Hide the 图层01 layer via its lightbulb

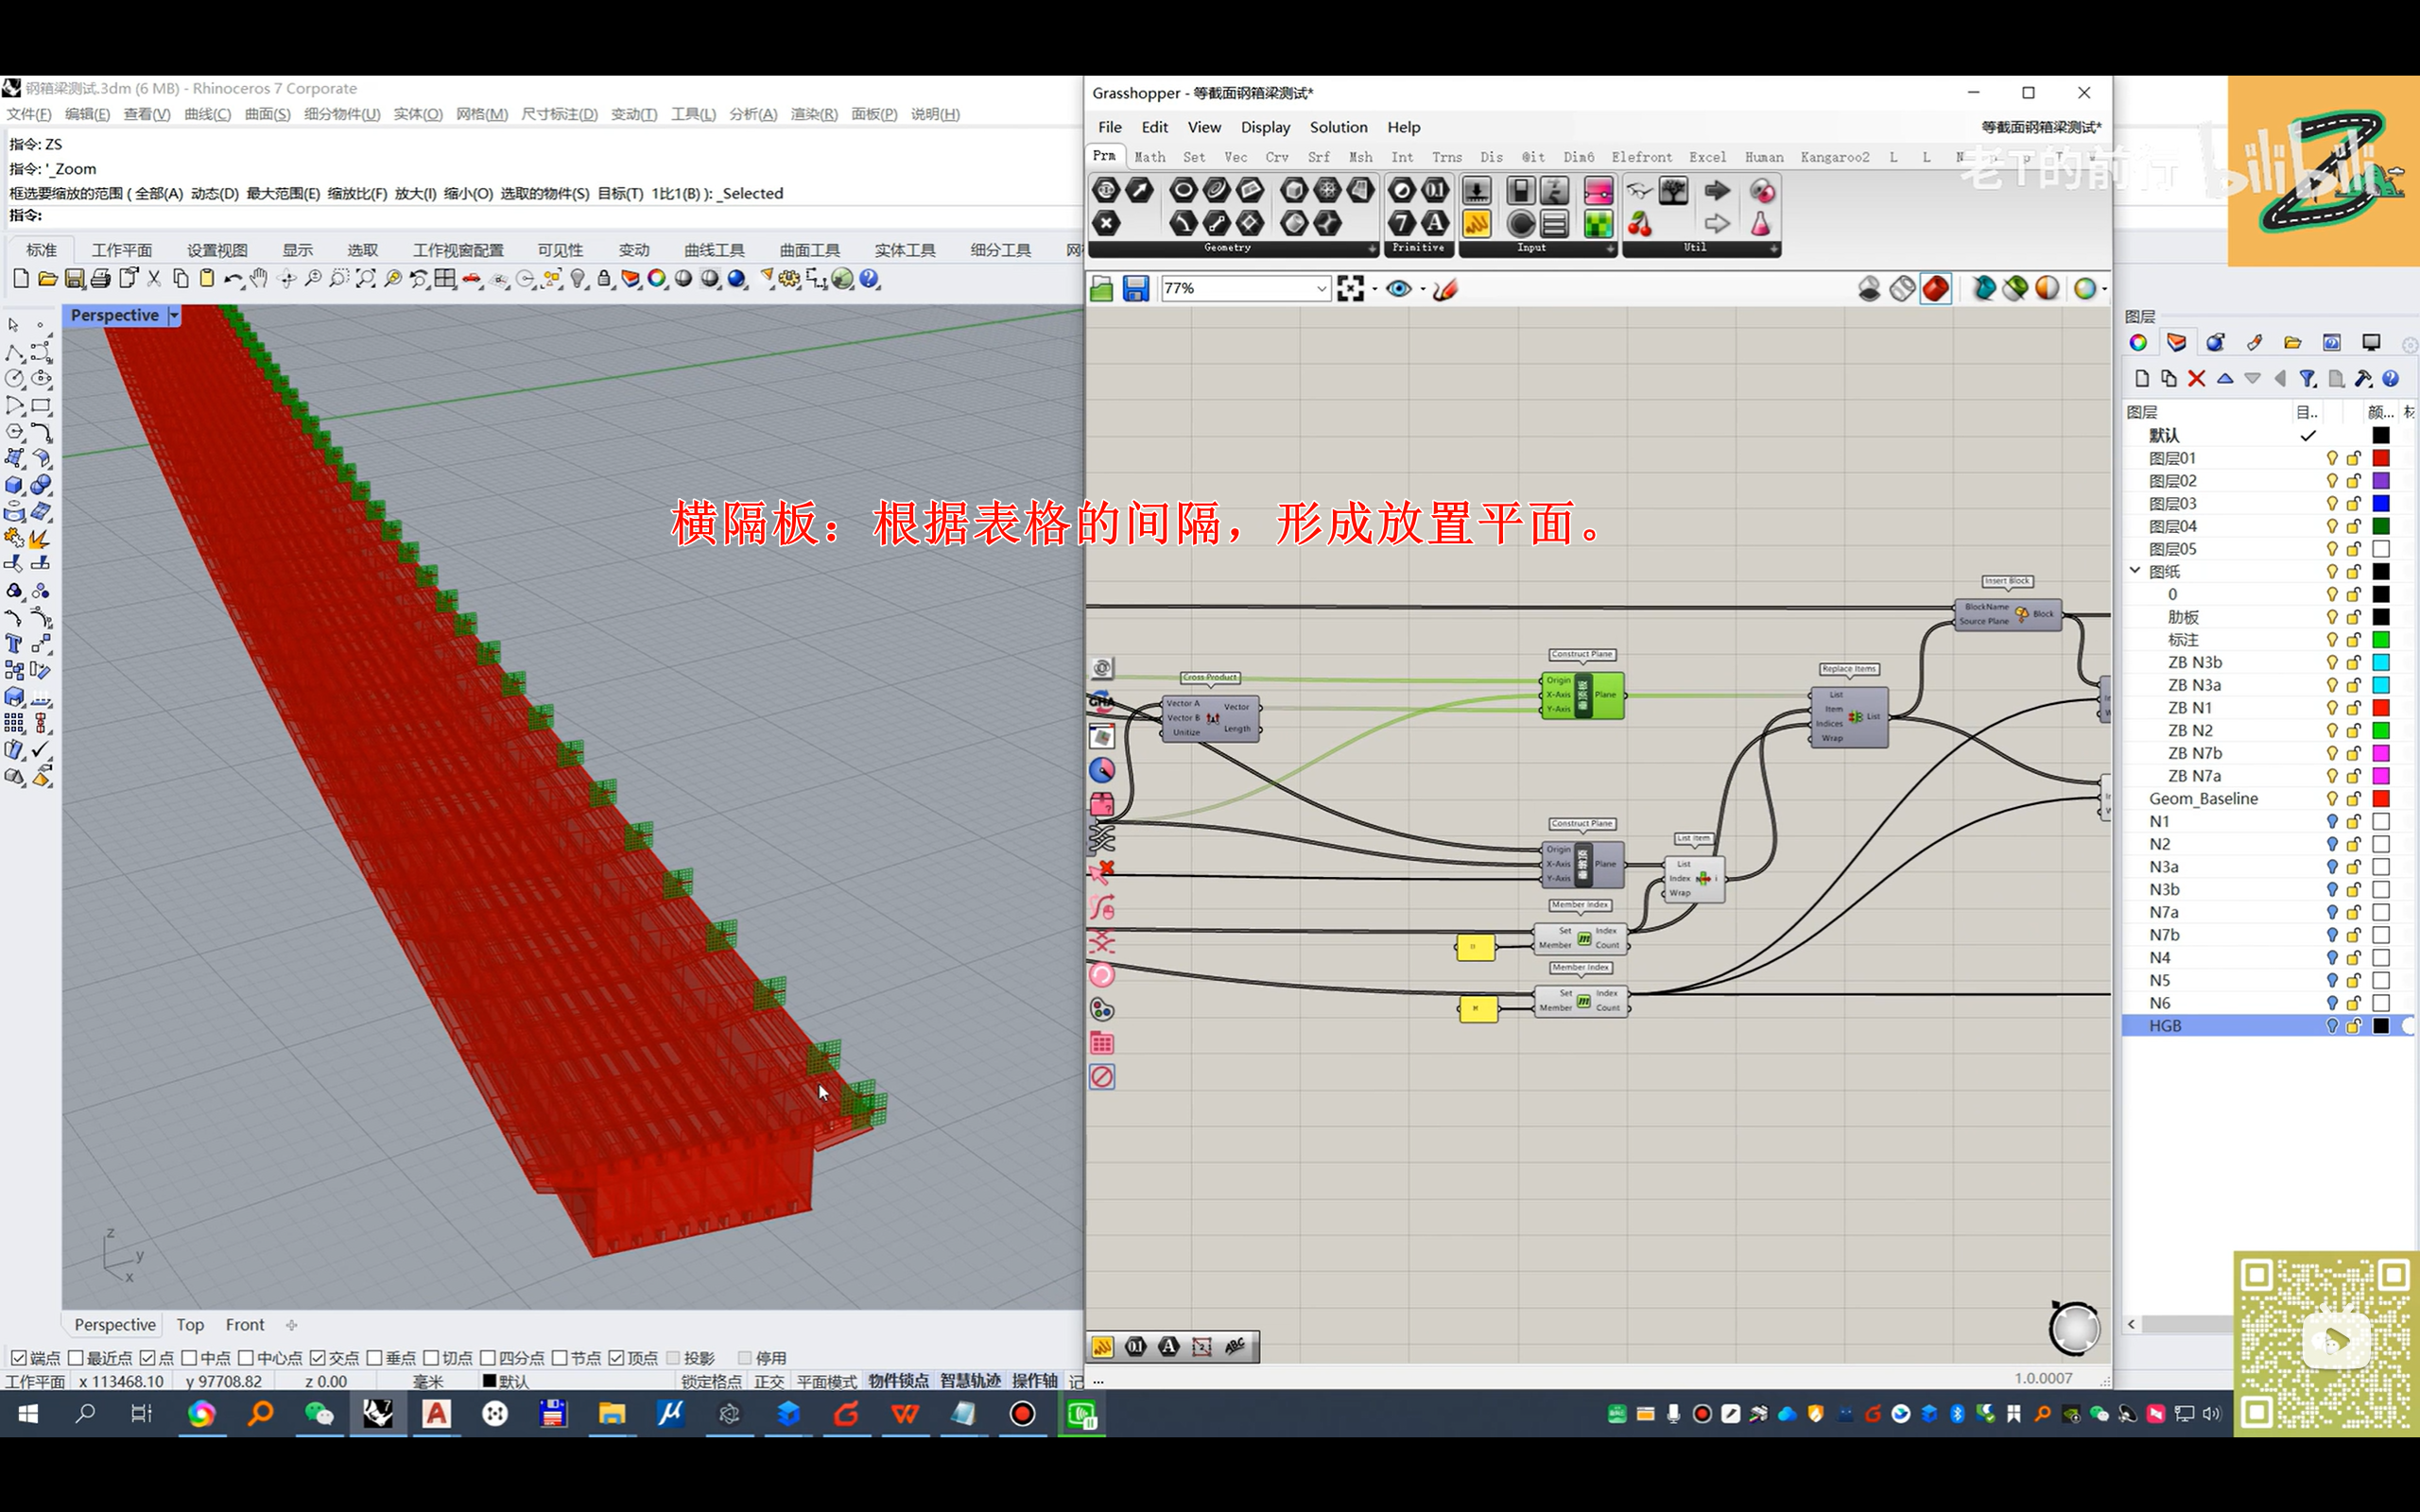pos(2332,458)
